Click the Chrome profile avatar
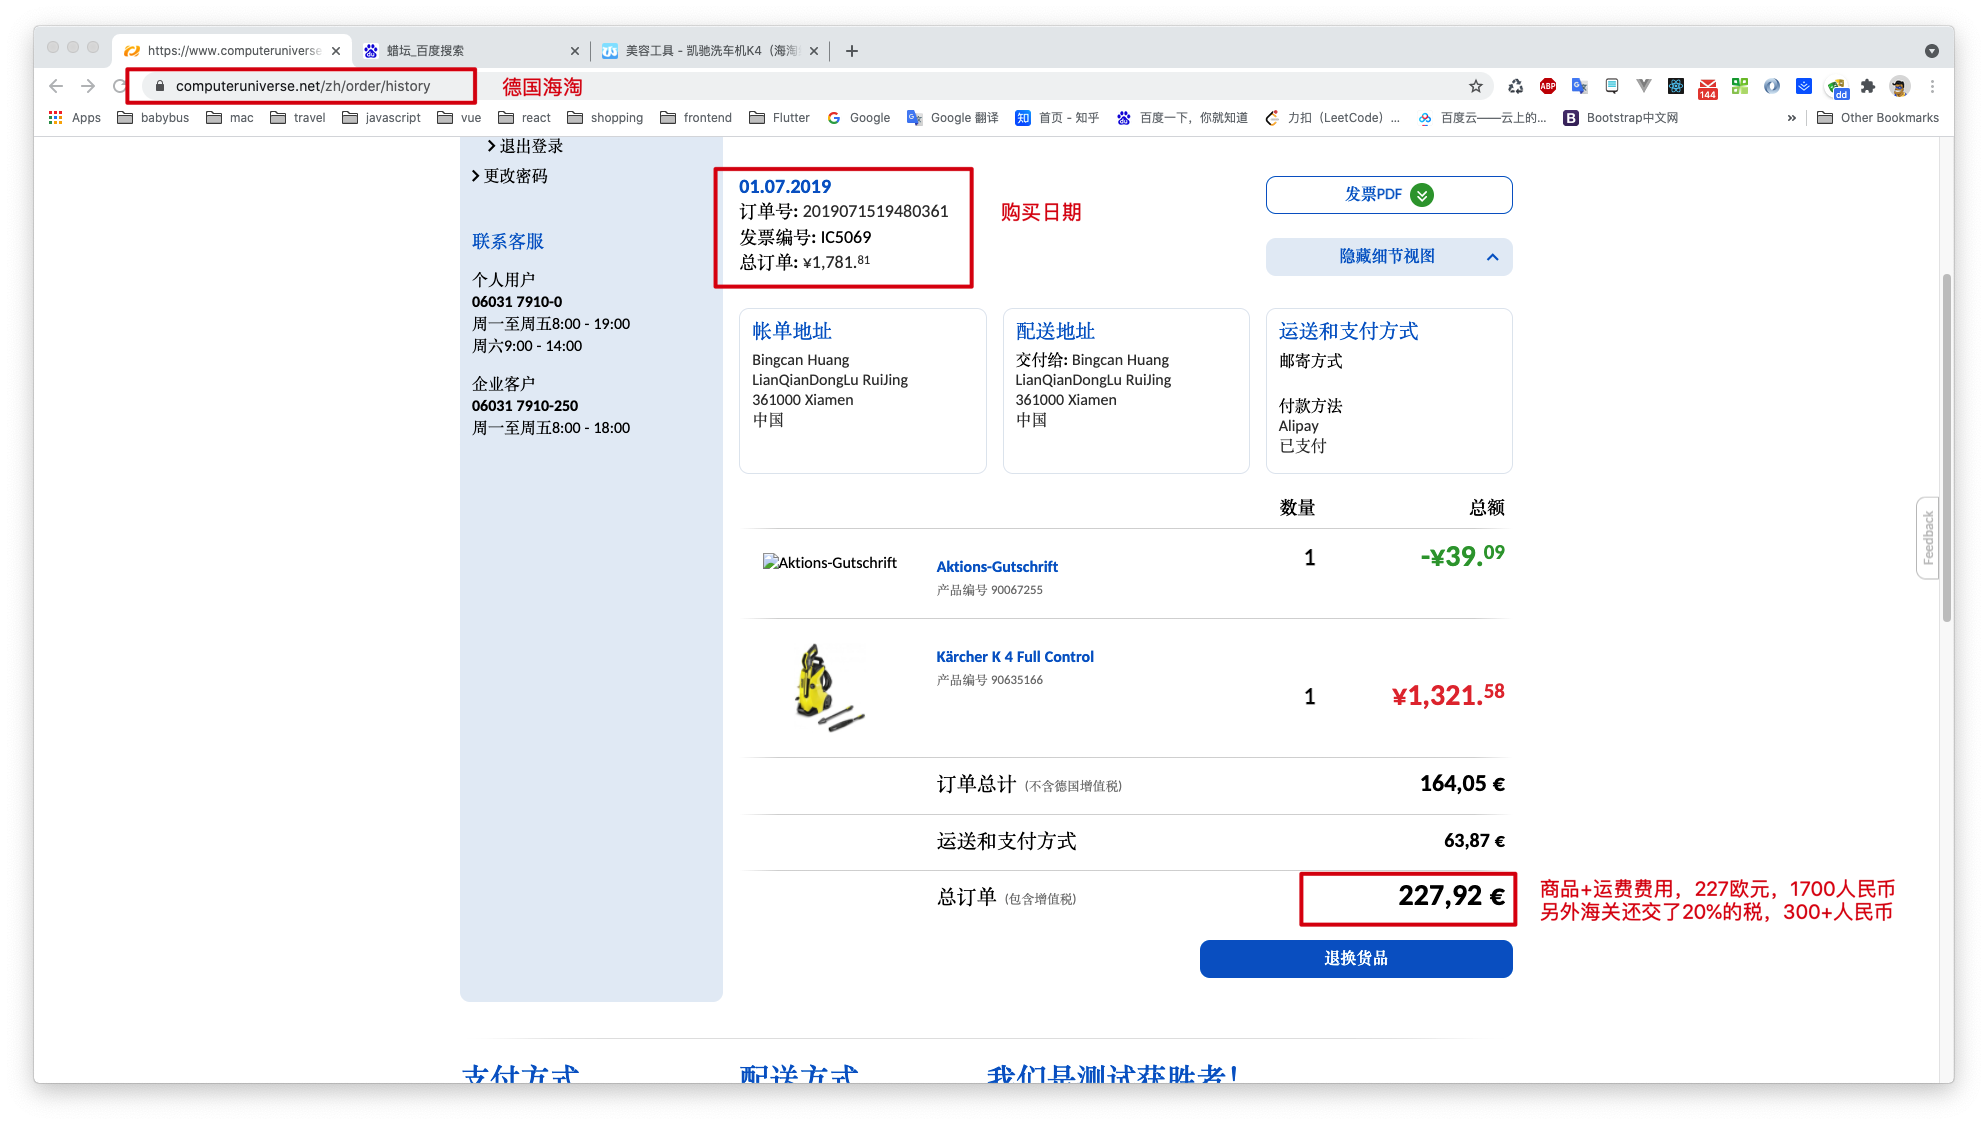This screenshot has width=1988, height=1125. point(1899,86)
